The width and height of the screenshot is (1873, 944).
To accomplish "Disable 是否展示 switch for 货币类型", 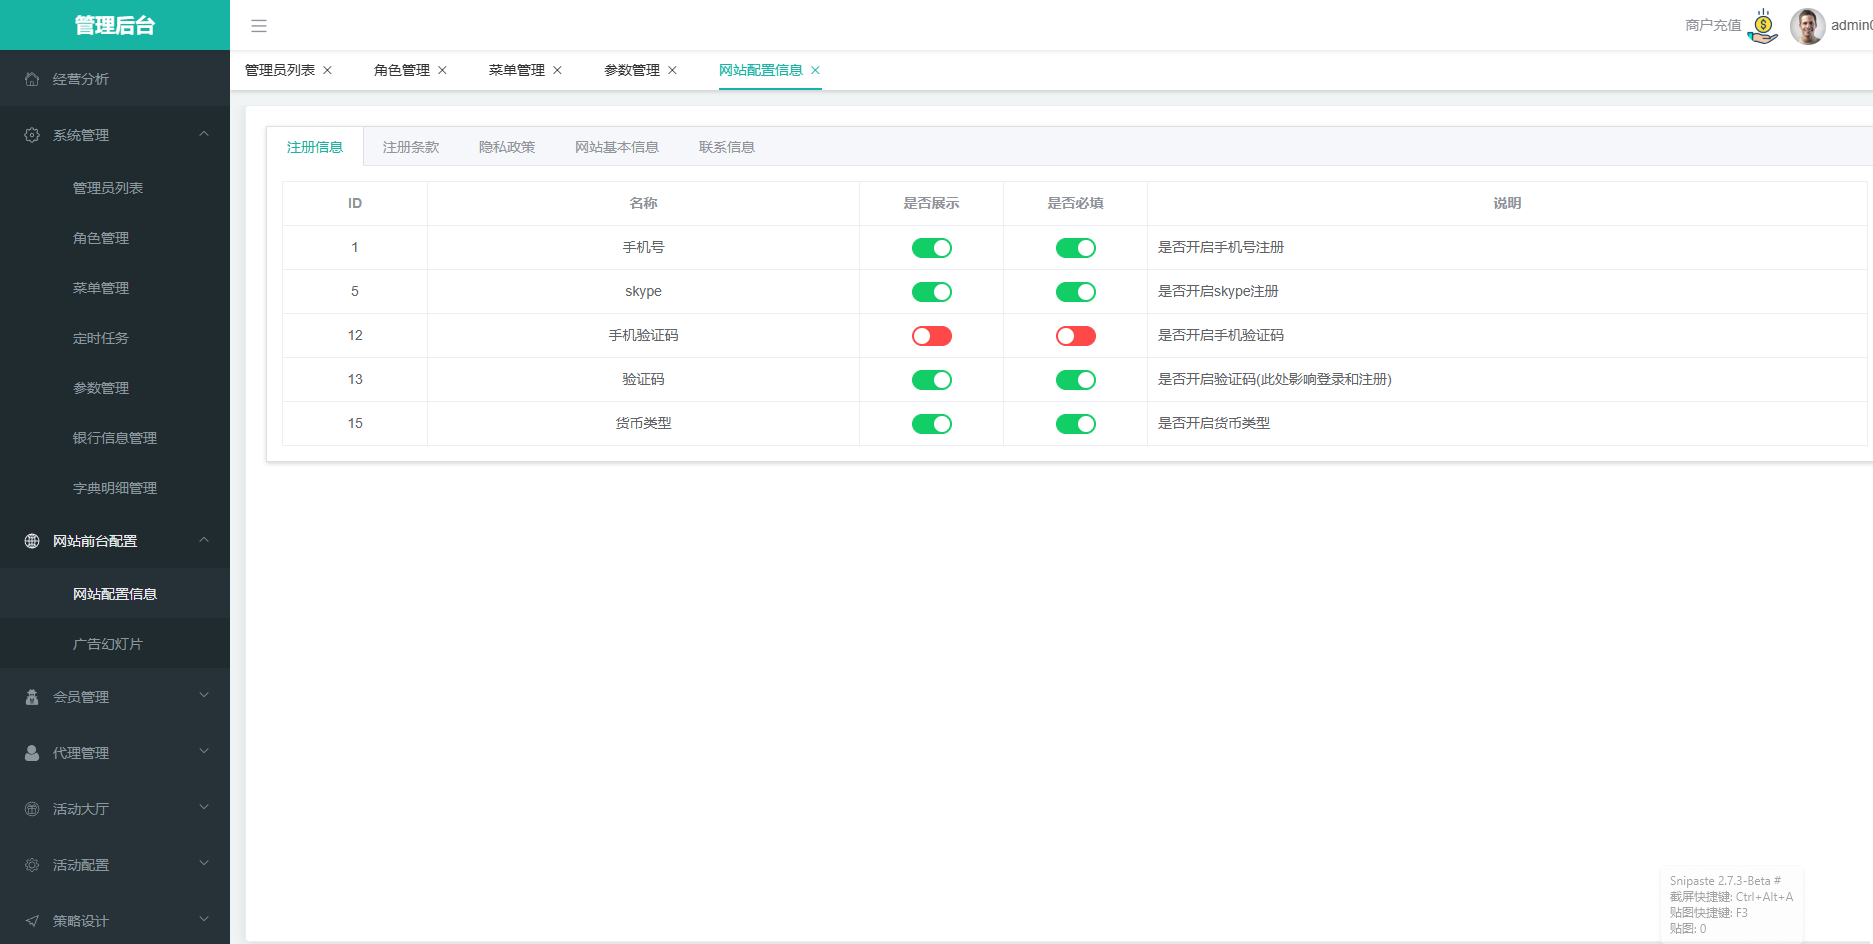I will (x=931, y=424).
